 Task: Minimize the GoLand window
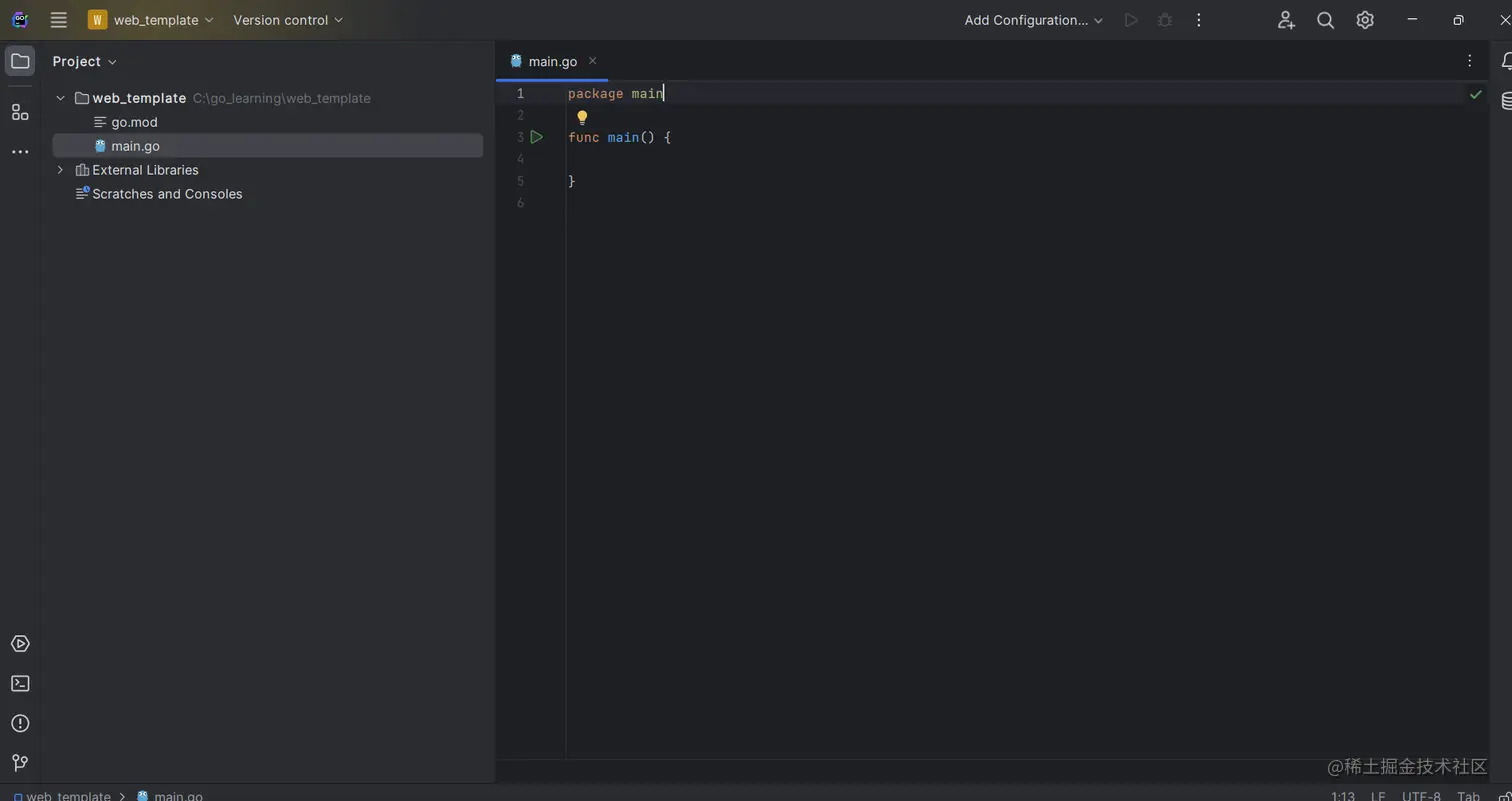[1412, 20]
